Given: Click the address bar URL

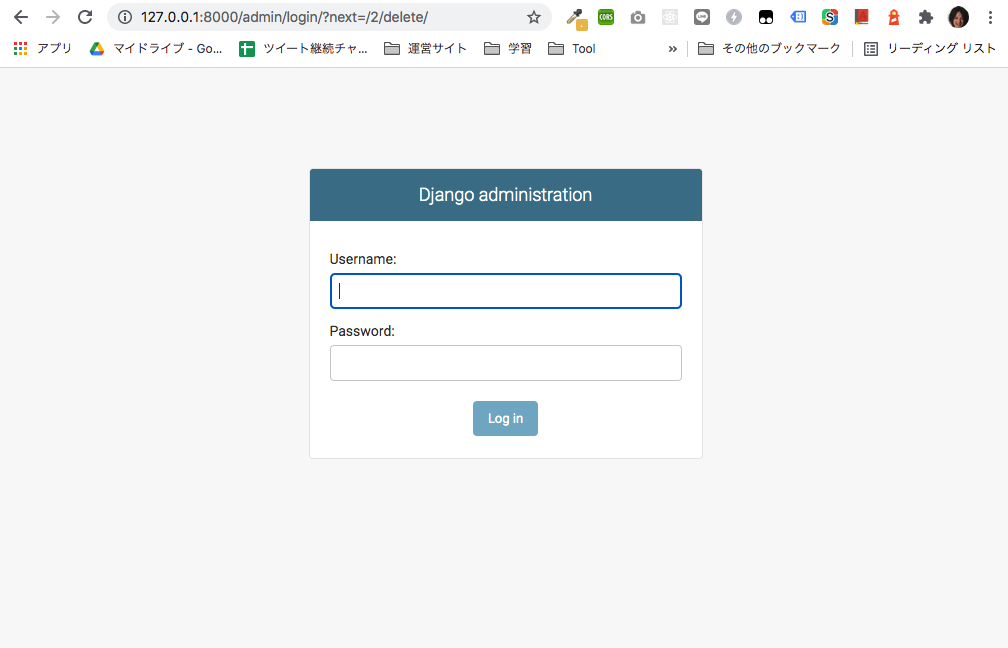Looking at the screenshot, I should 284,17.
